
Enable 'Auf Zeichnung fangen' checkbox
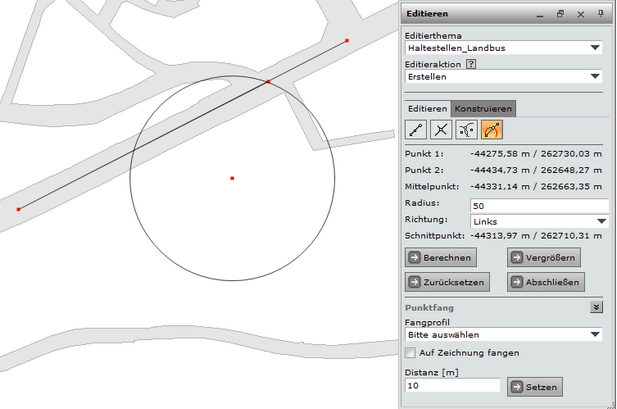click(x=409, y=353)
